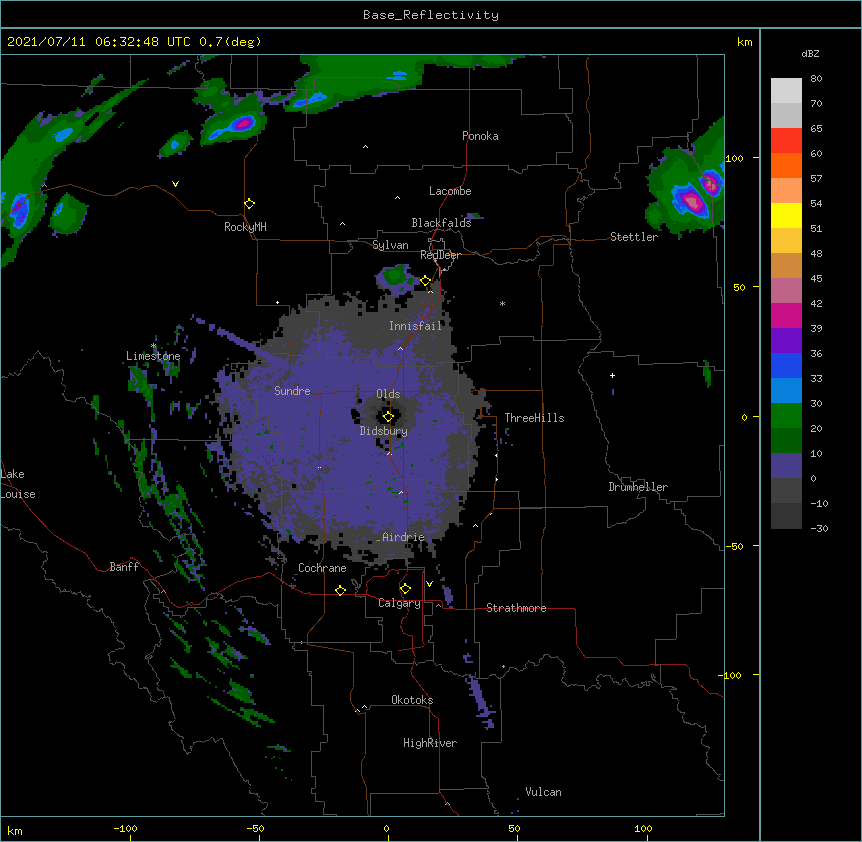Viewport: 862px width, 842px height.
Task: Select the yellow diamond marker above RockyMH
Action: (x=249, y=204)
